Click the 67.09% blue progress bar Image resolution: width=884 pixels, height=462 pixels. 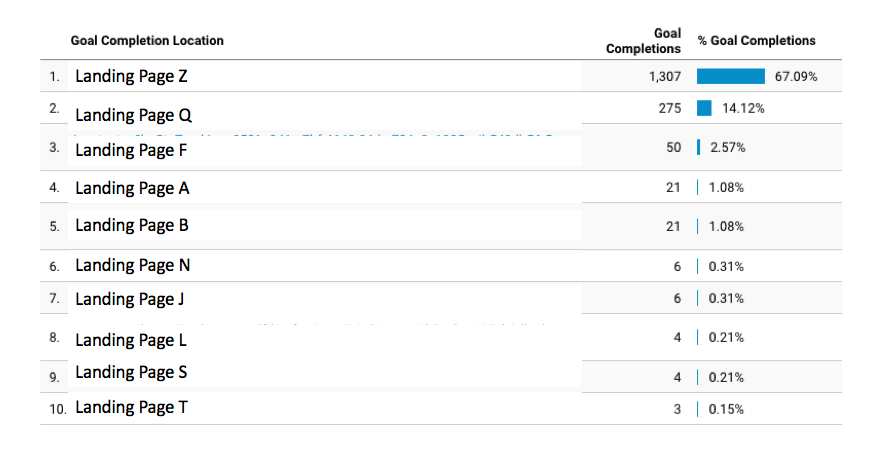[x=731, y=76]
